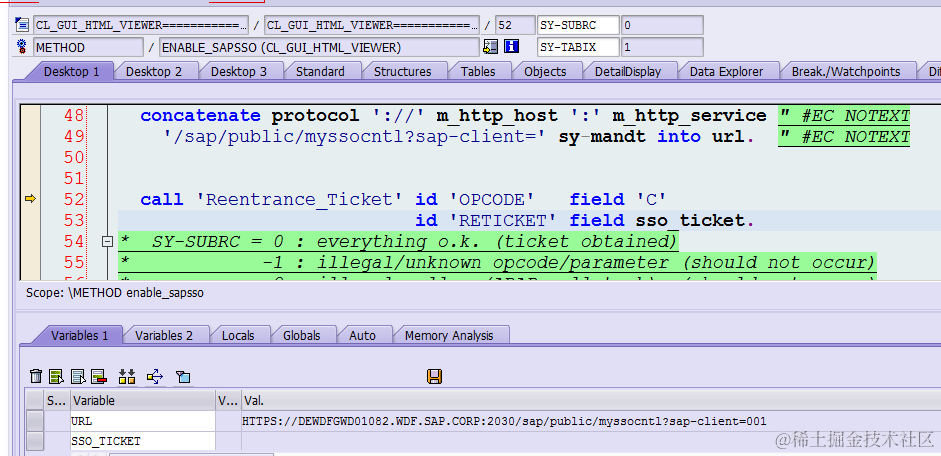Click the Val. column header
The height and width of the screenshot is (456, 941).
pos(591,400)
